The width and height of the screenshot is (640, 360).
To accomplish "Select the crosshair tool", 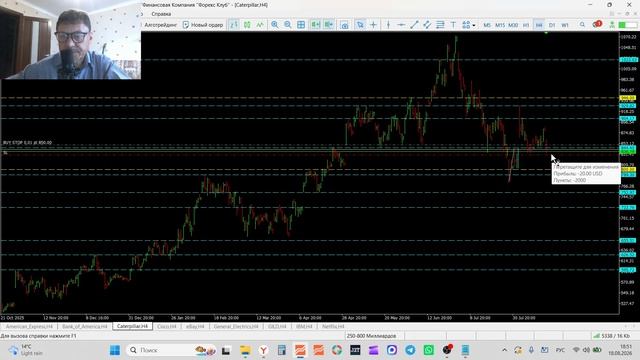I will coord(373,25).
